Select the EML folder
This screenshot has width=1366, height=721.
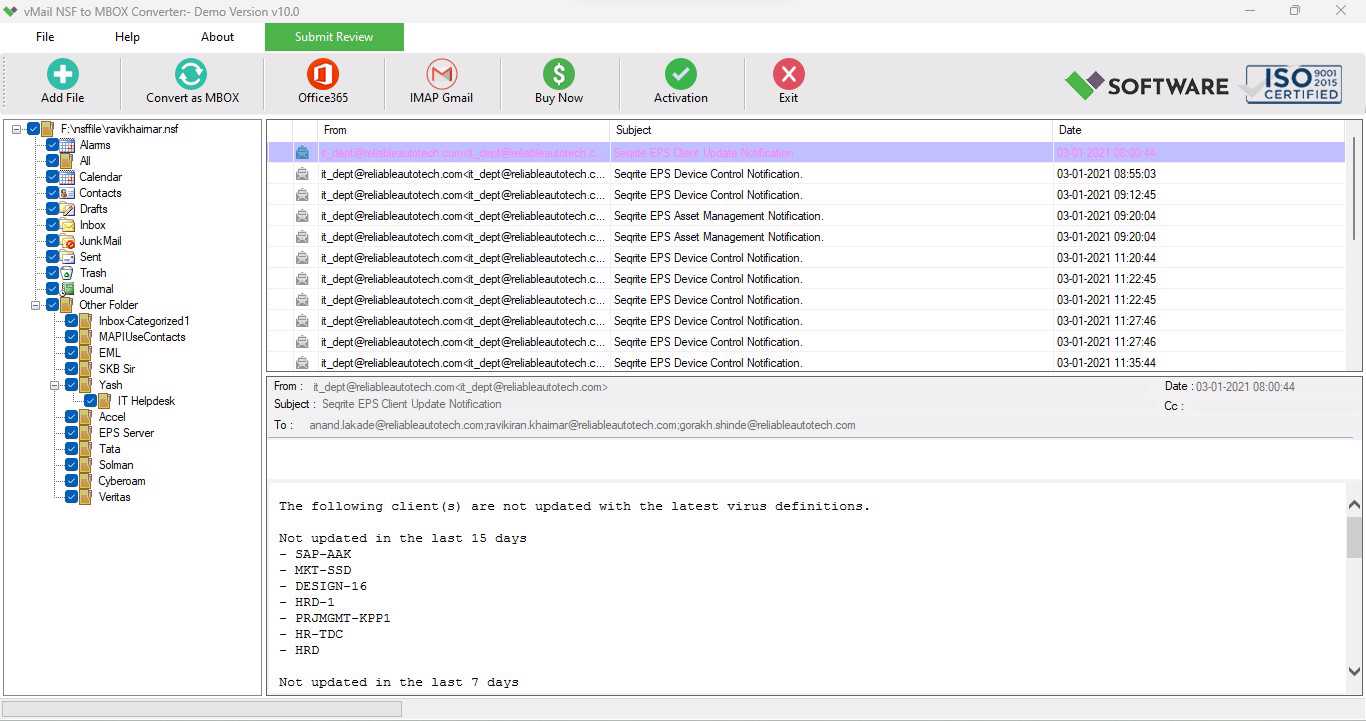pos(110,353)
